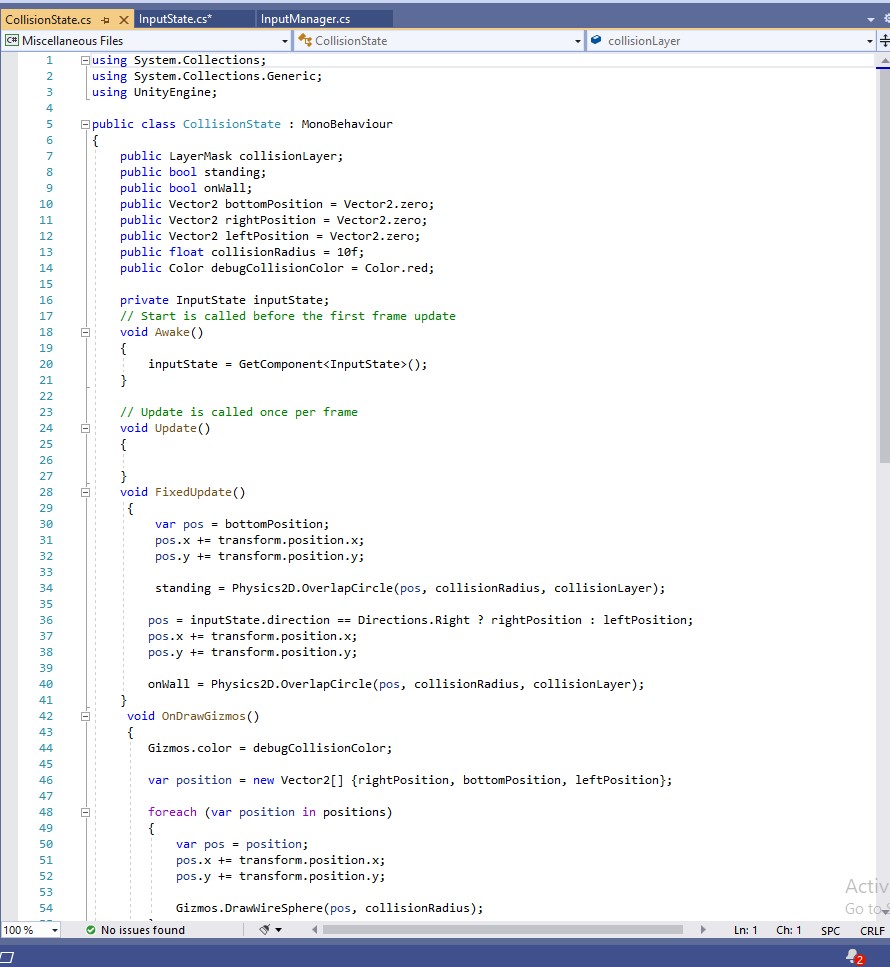Click the horizontal scrollbar above the status bar
Screen dimensions: 890x967
click(500, 930)
